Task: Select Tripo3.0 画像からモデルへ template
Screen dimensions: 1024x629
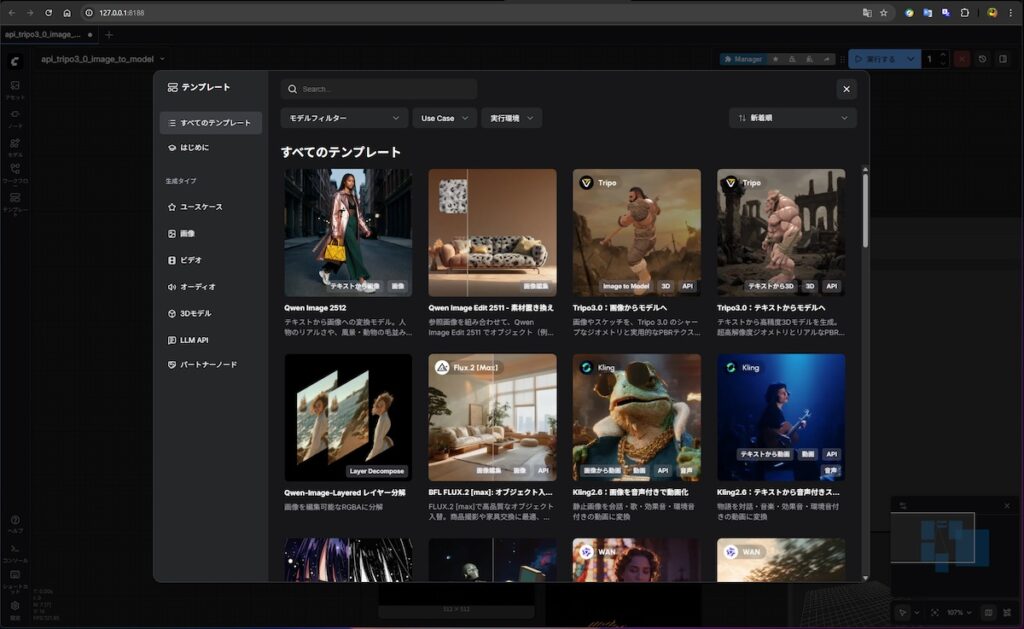Action: pos(636,232)
